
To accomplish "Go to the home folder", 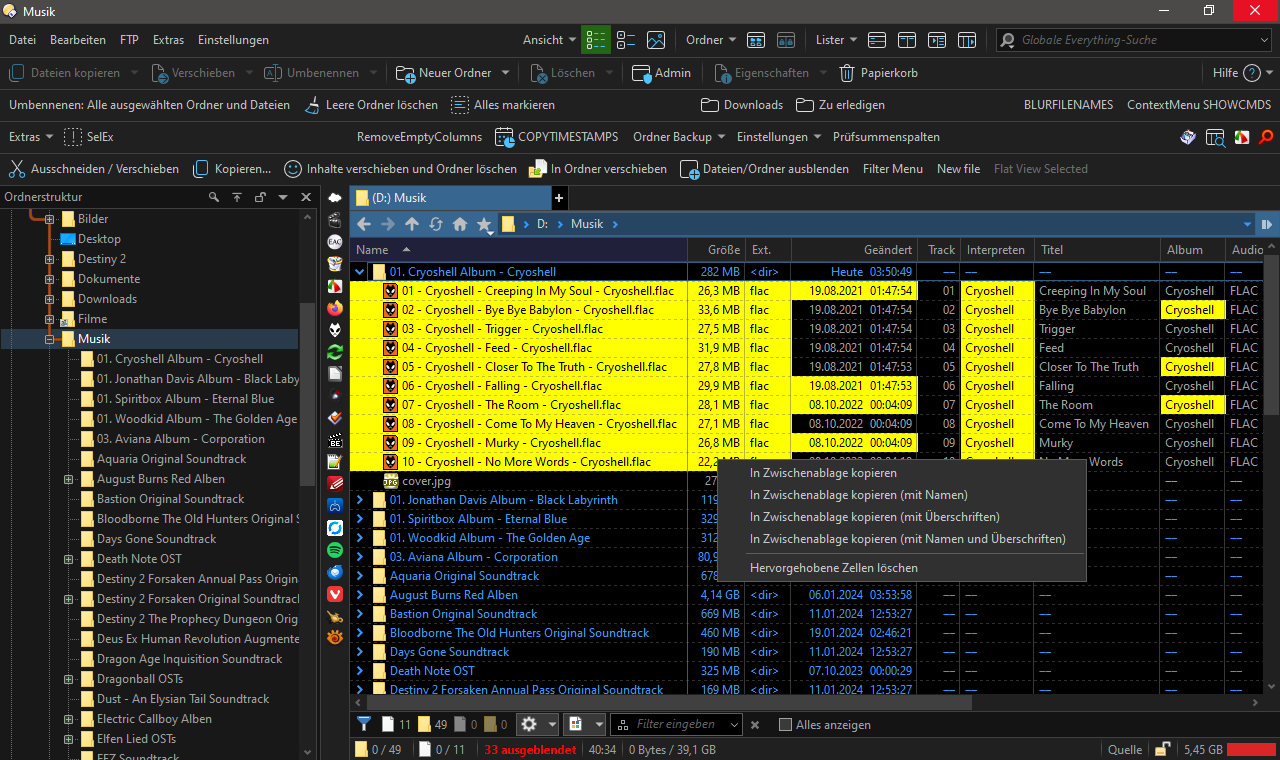I will 460,224.
